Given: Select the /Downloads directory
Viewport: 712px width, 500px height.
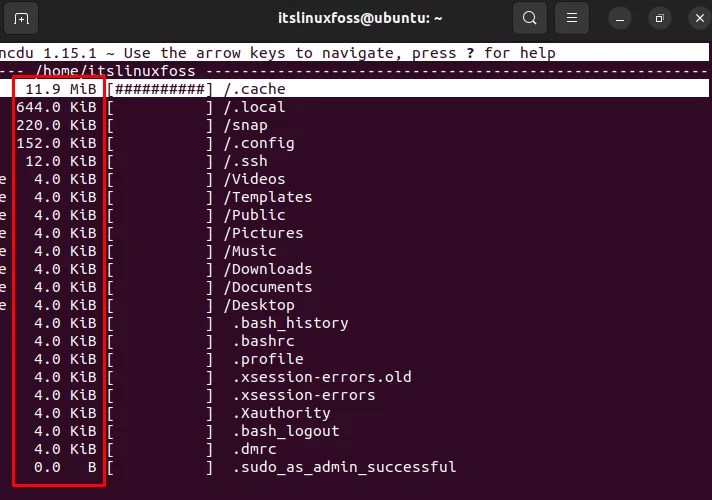Looking at the screenshot, I should pos(268,269).
